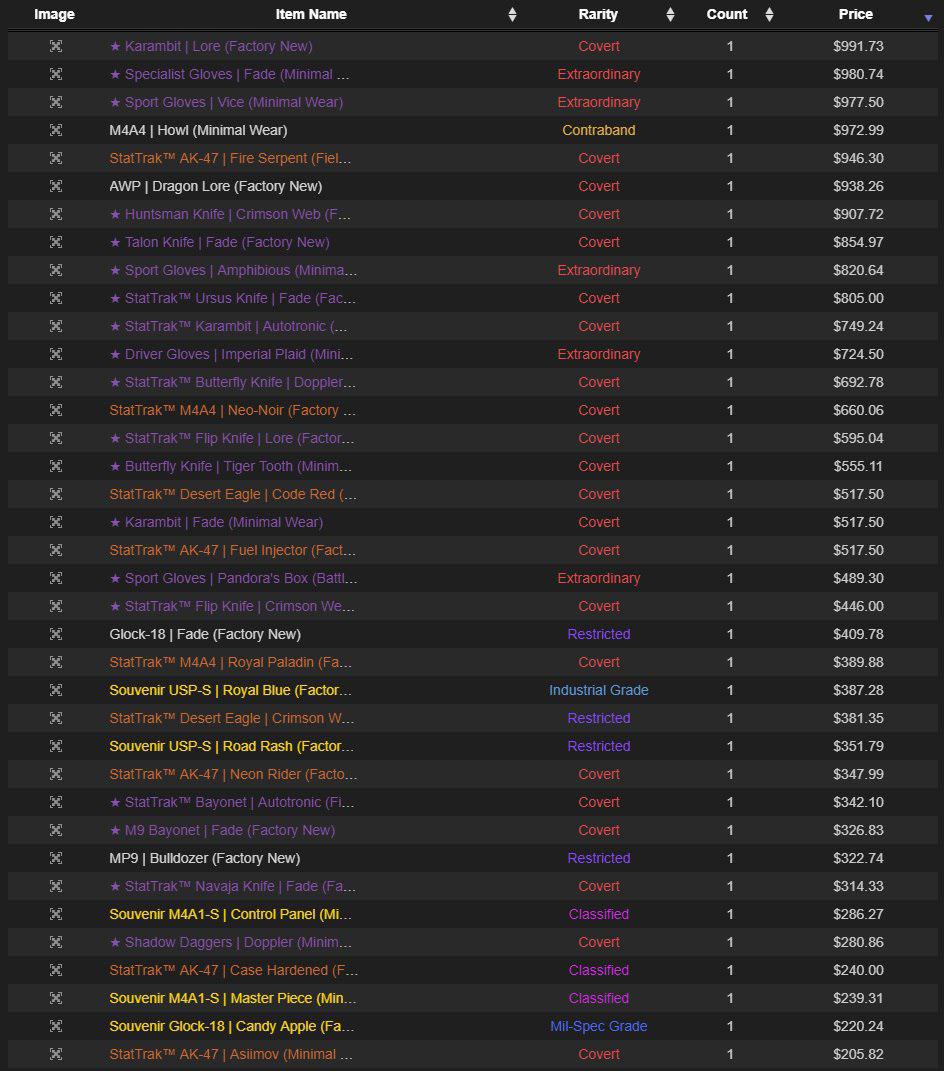
Task: Toggle the Rarity column sort arrows
Action: (x=670, y=14)
